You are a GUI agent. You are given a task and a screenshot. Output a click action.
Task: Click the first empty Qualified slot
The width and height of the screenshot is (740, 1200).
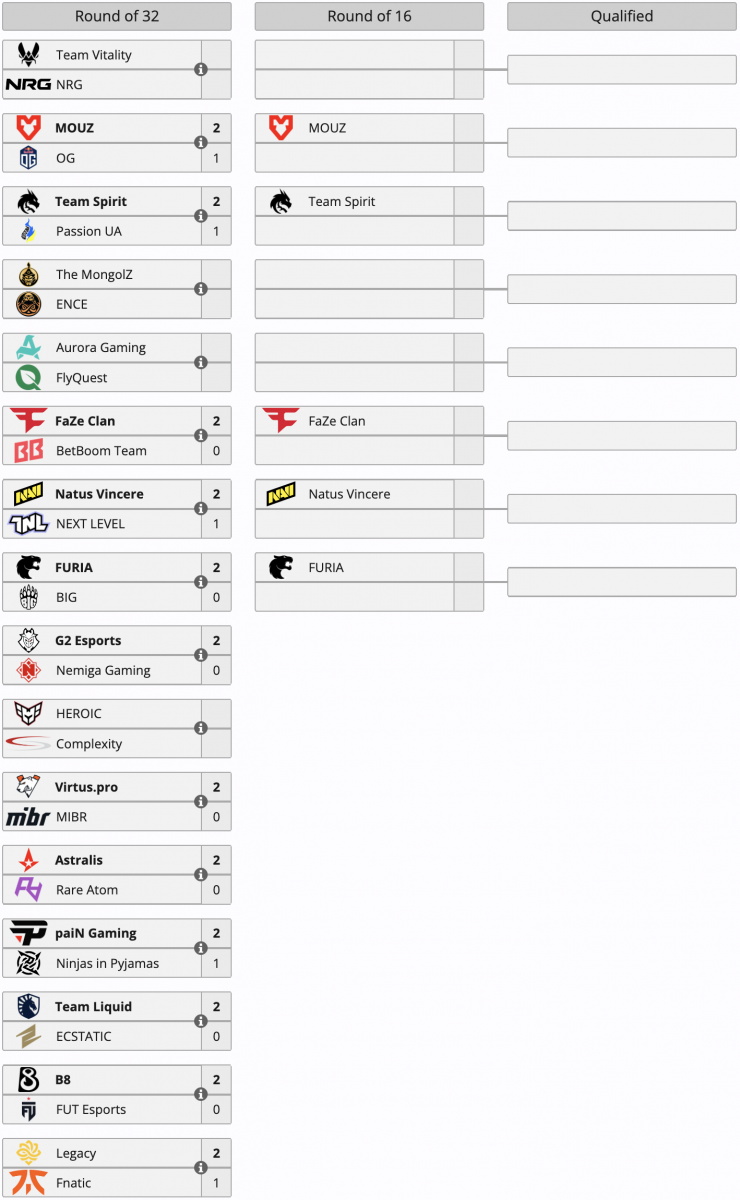[x=622, y=69]
